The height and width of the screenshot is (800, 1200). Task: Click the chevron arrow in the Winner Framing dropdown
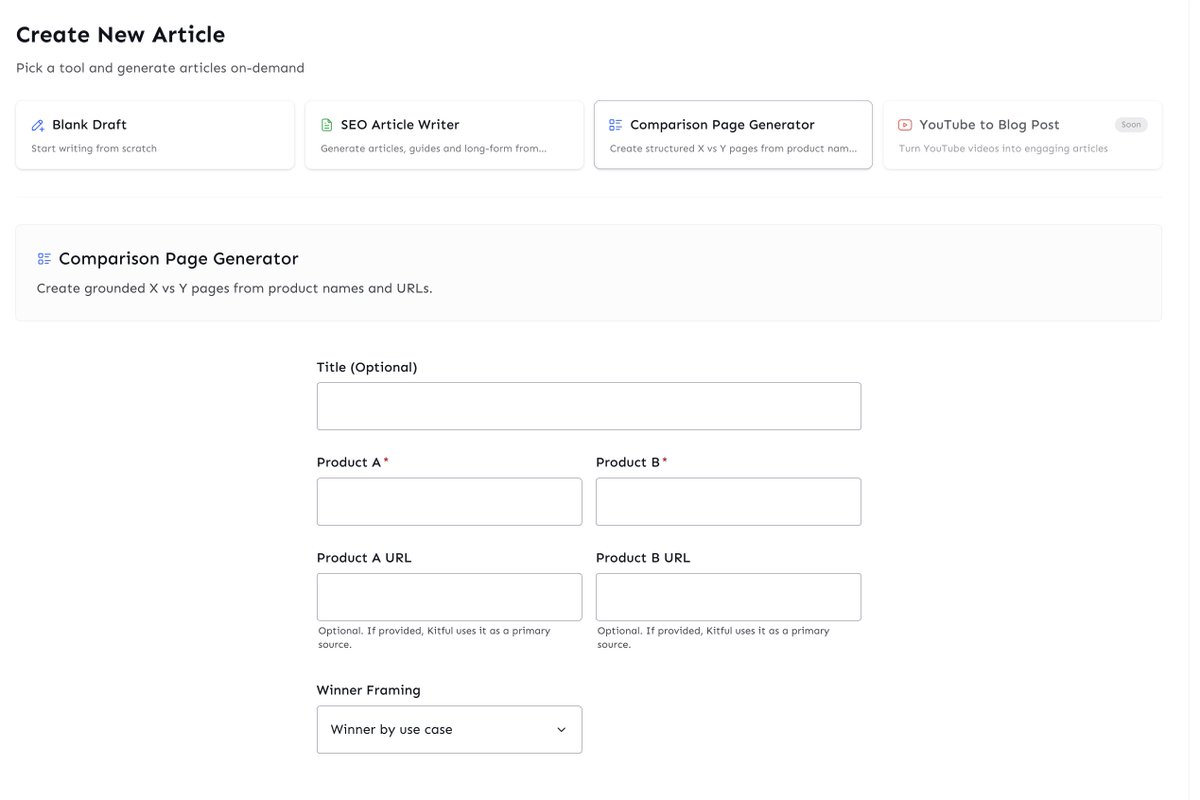561,730
